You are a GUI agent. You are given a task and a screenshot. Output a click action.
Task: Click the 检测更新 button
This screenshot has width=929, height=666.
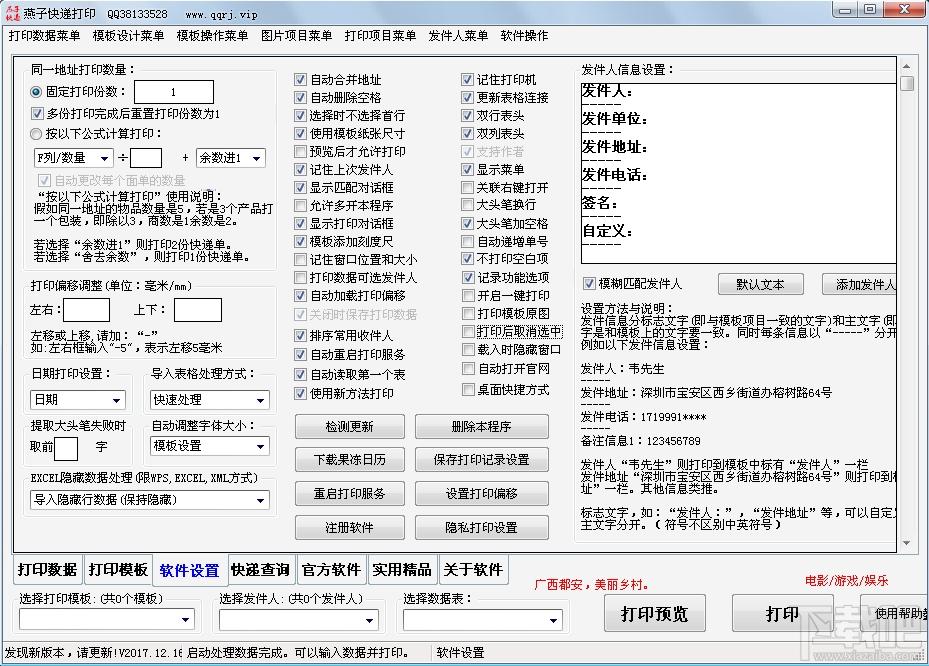[x=350, y=426]
